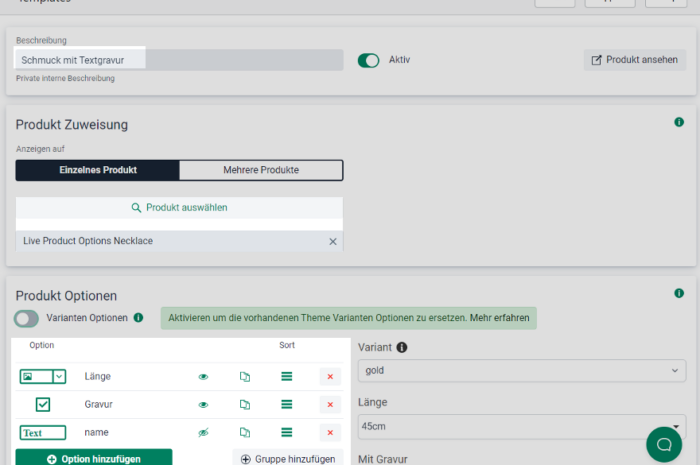700x465 pixels.
Task: Duplicate the name option
Action: (244, 433)
